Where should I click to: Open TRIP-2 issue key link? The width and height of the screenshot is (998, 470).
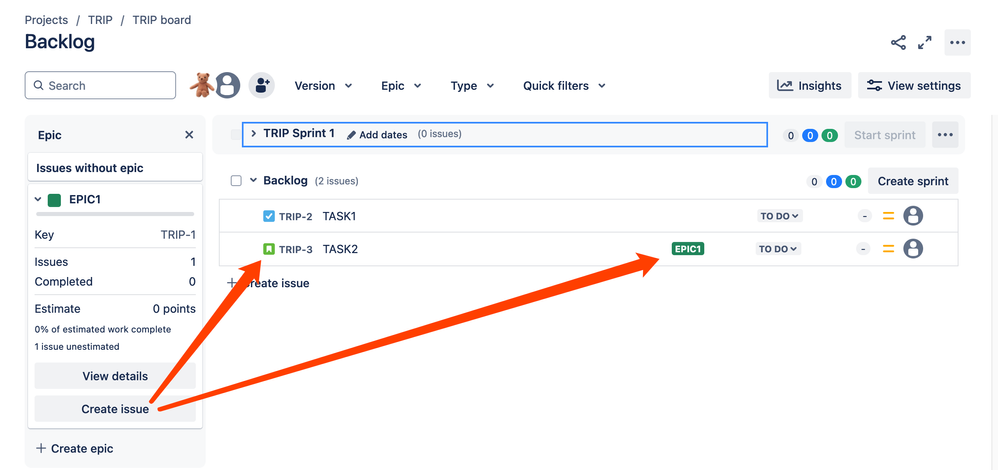point(295,217)
